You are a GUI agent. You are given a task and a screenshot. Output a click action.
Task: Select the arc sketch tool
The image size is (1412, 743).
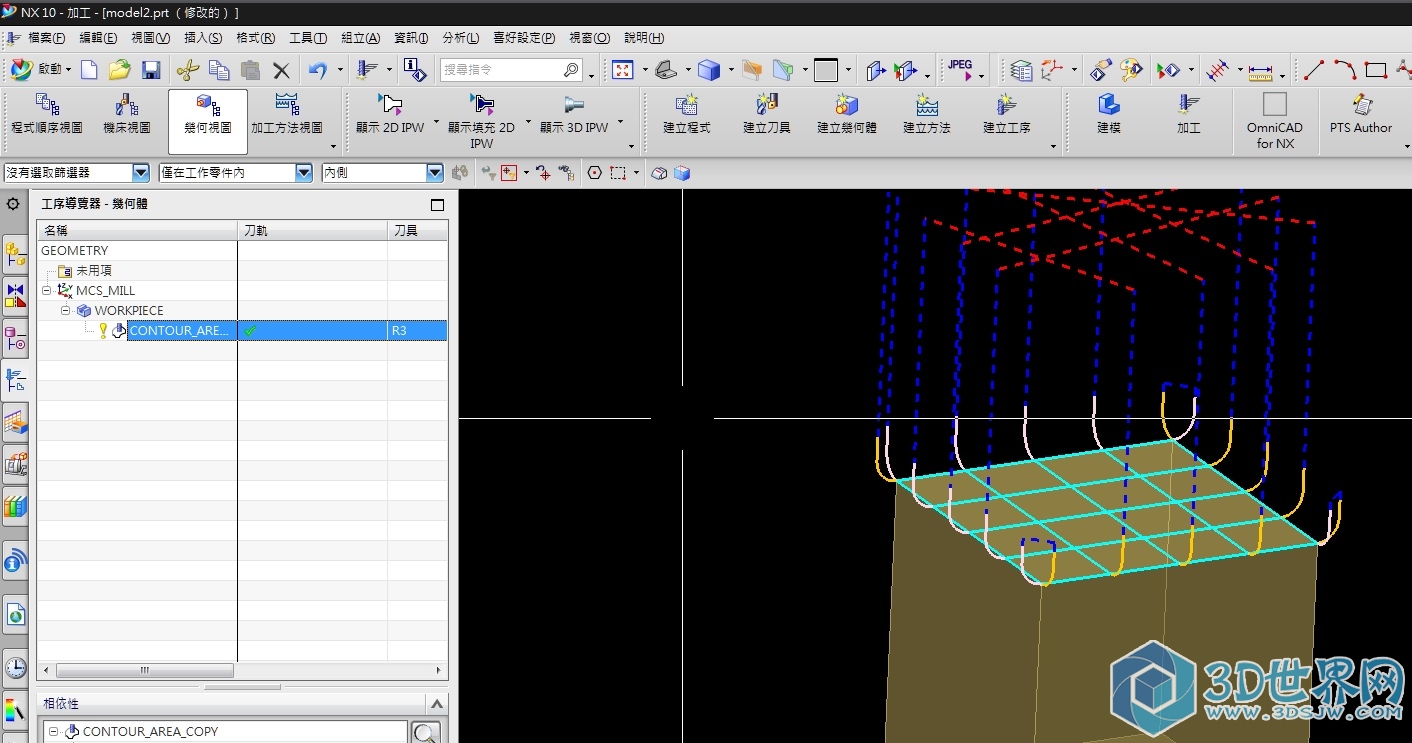point(1345,70)
